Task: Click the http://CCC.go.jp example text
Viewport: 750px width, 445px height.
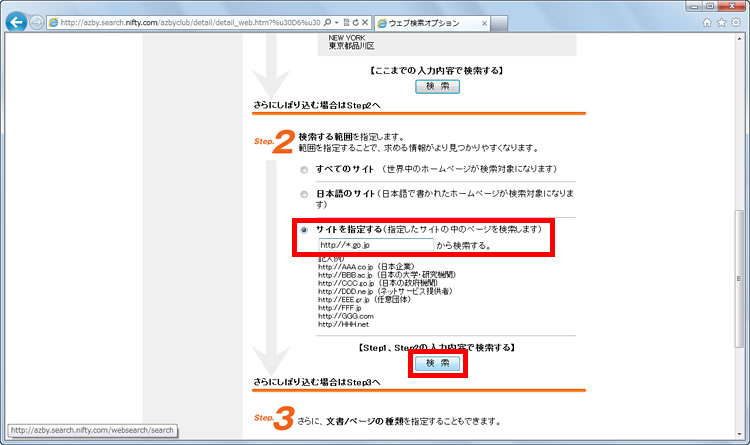Action: [x=346, y=283]
